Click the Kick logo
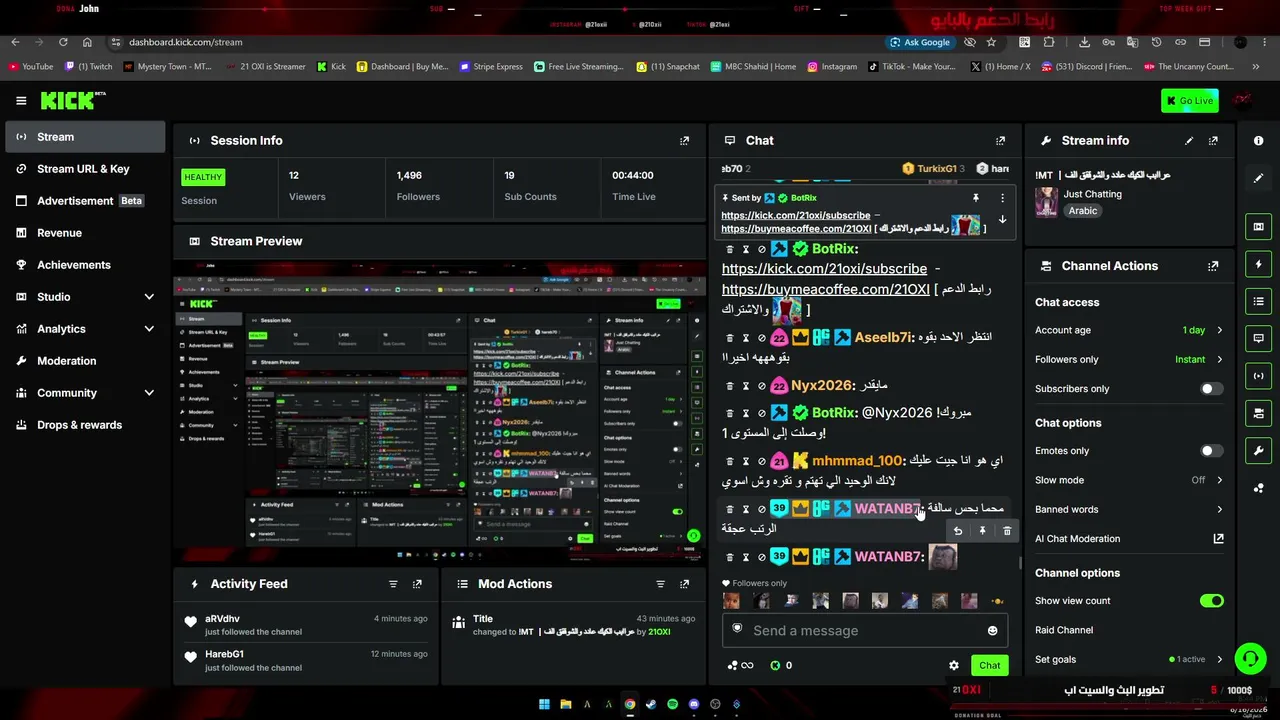1280x720 pixels. click(x=72, y=100)
